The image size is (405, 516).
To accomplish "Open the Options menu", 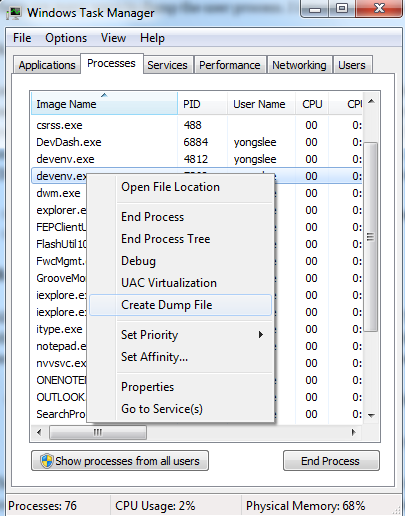I will (x=66, y=38).
